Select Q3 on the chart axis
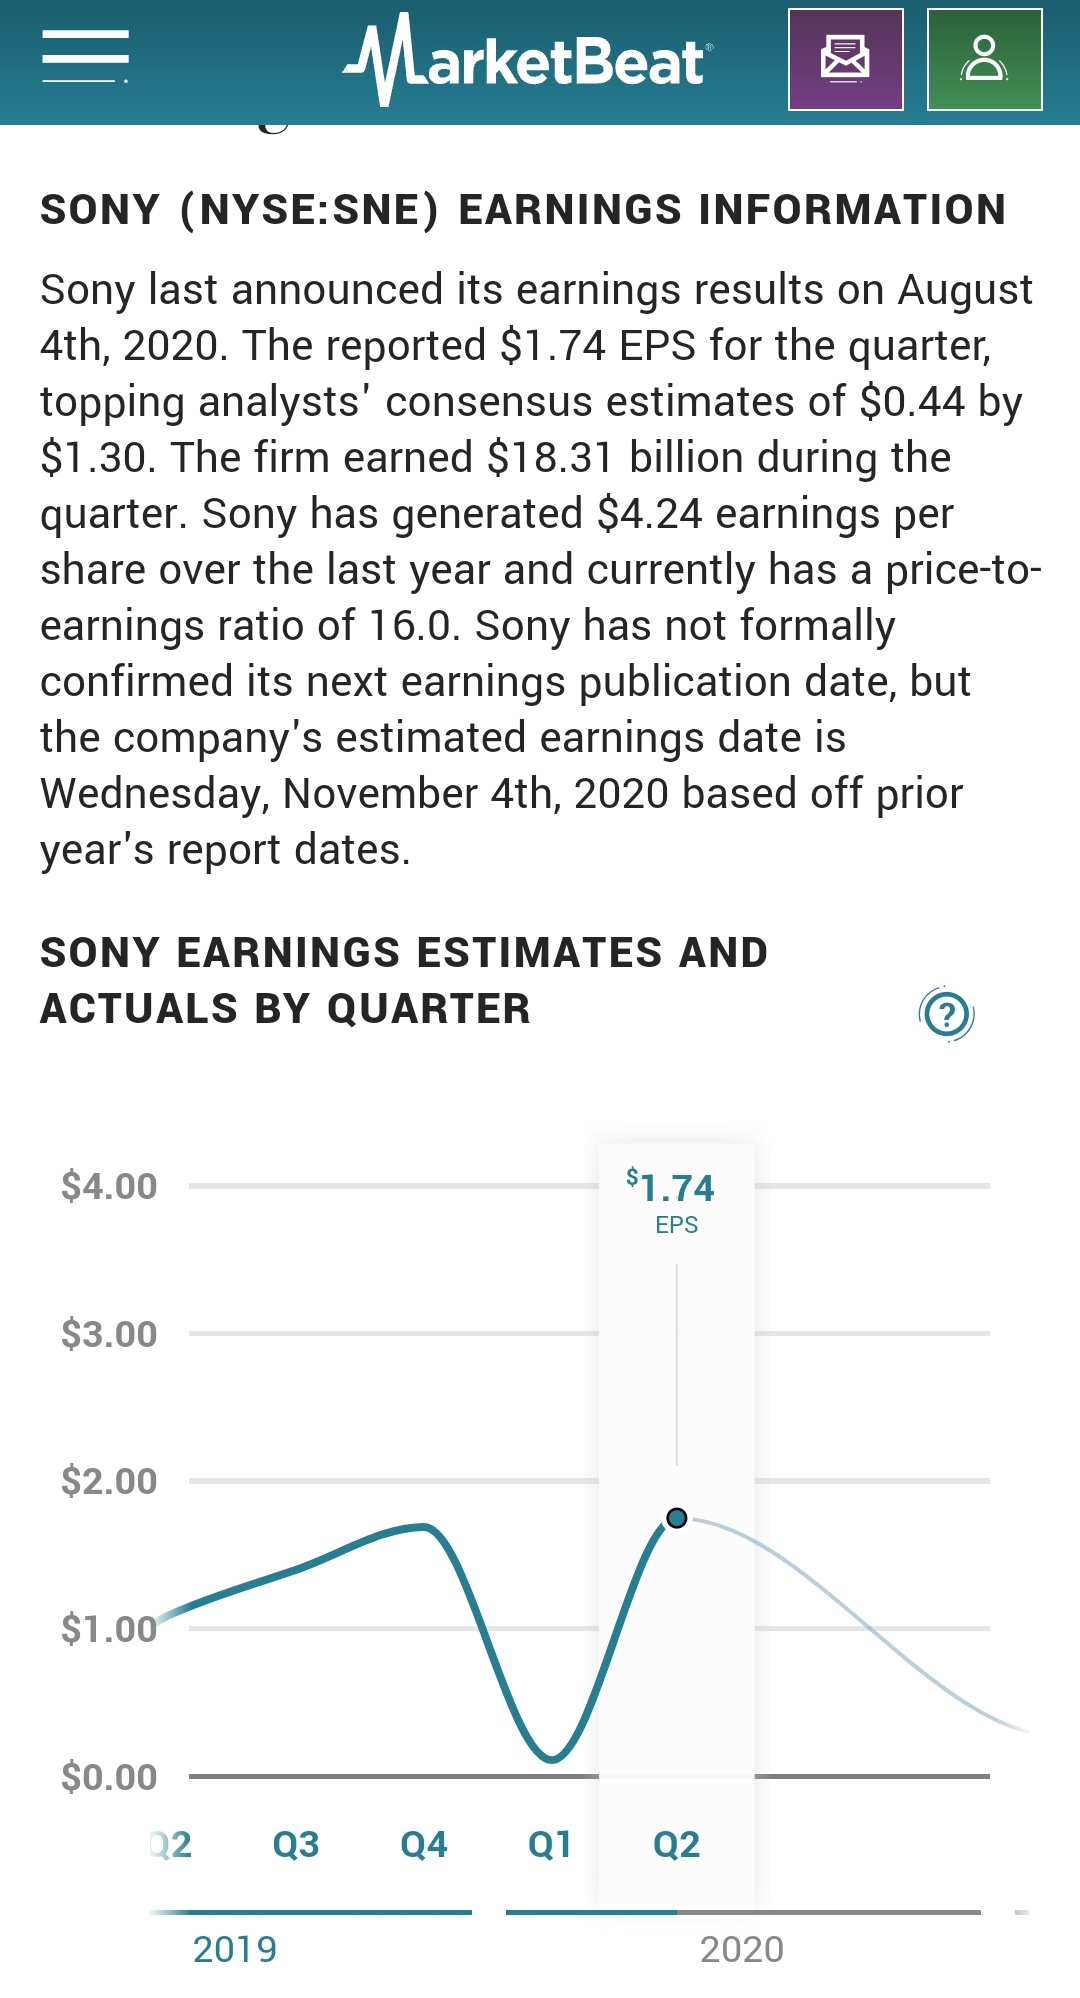The width and height of the screenshot is (1080, 1998). click(x=296, y=1844)
